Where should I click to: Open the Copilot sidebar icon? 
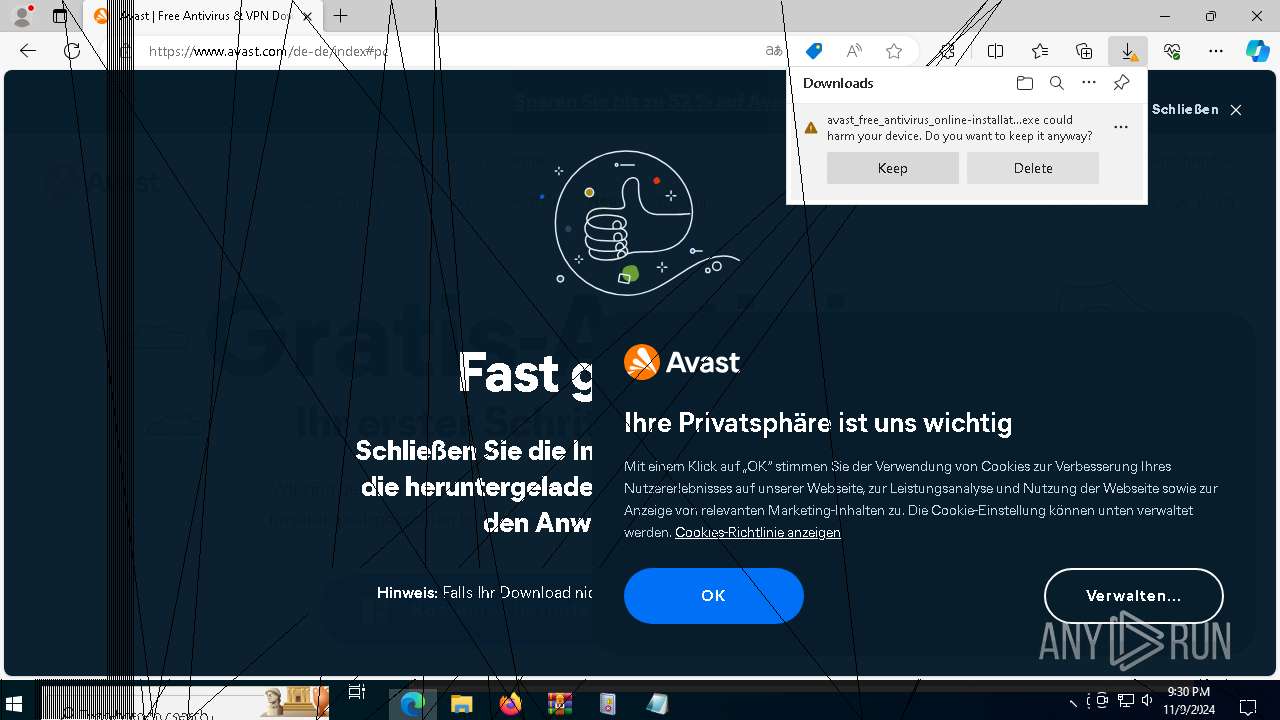1258,51
